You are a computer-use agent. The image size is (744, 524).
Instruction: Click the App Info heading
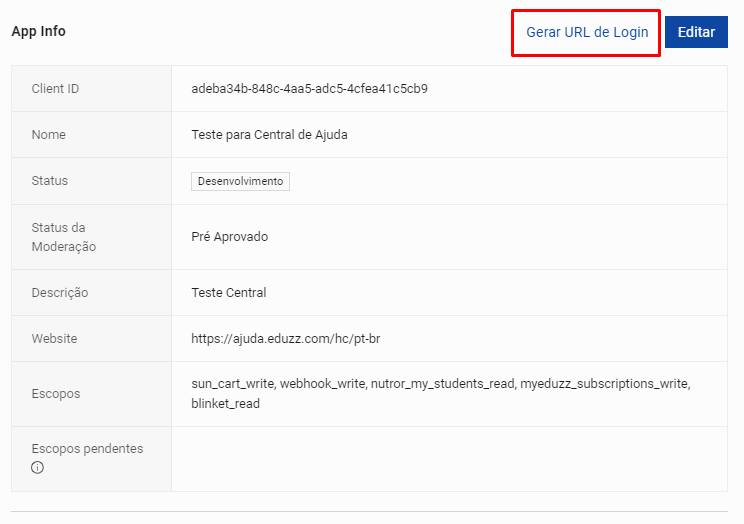(x=38, y=31)
